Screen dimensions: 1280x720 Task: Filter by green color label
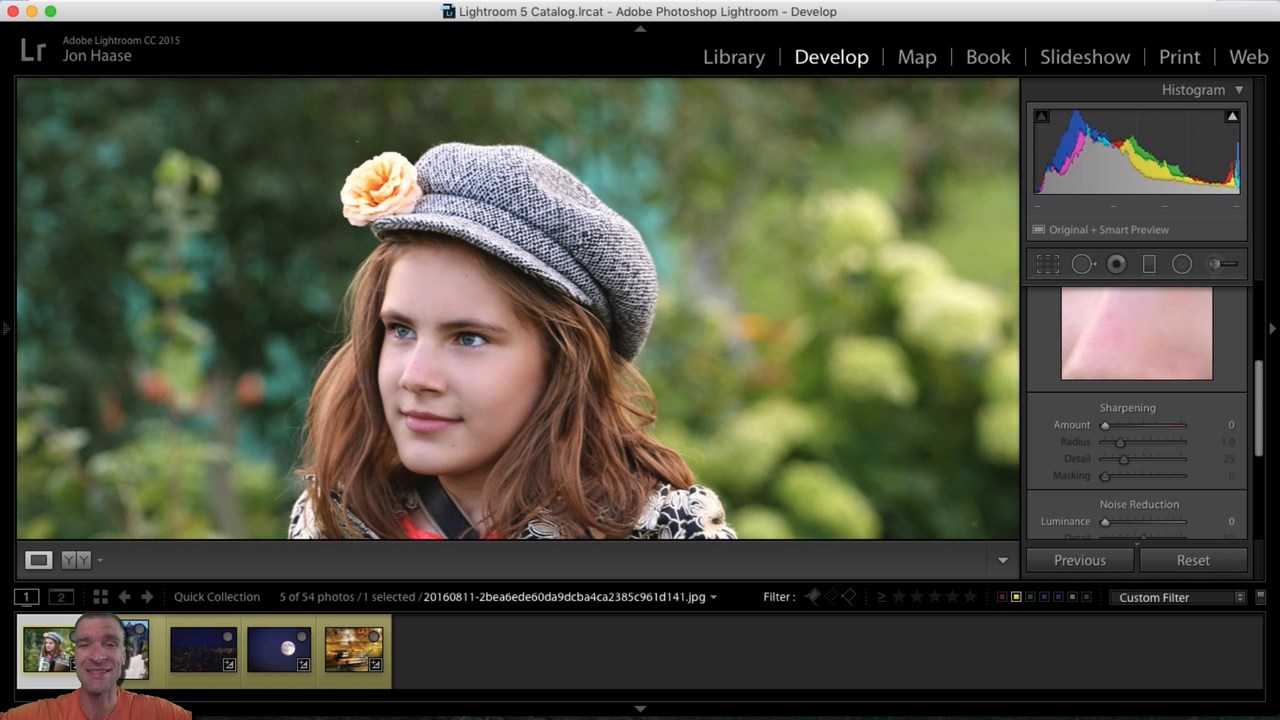[1030, 597]
